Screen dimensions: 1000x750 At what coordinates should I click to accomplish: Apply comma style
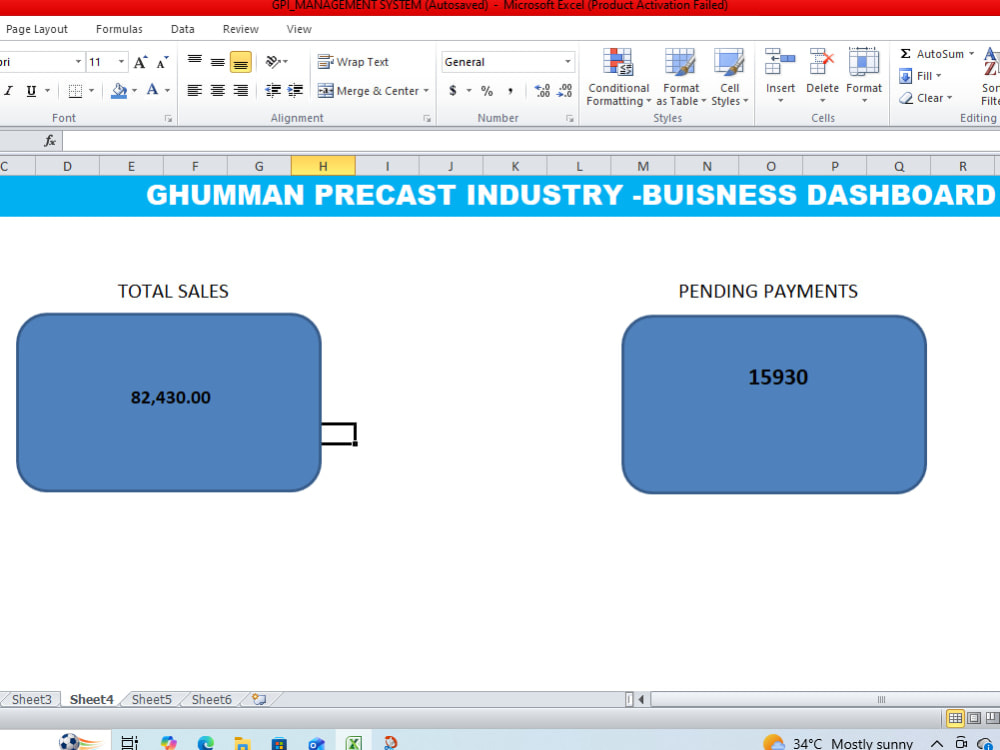coord(510,91)
